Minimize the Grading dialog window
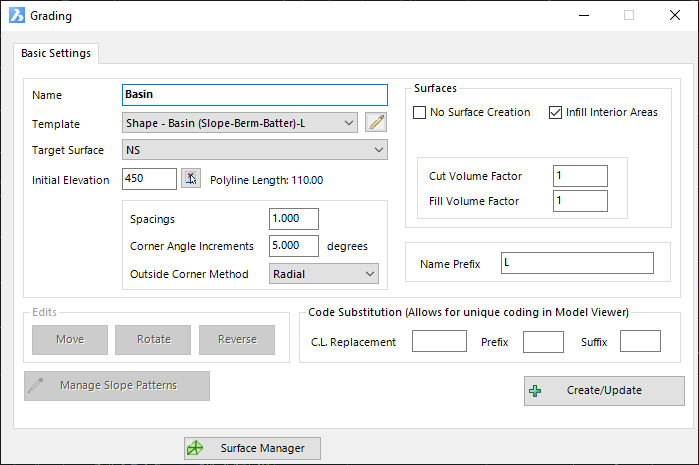Screen dimensions: 699x465 583,15
